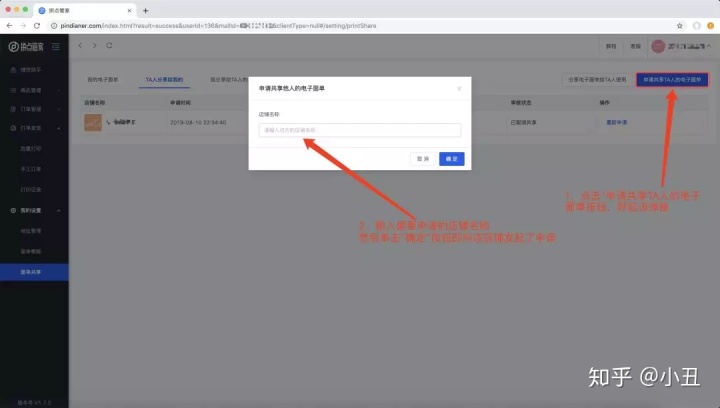Go back with the in-app left arrow
Viewport: 720px width, 408px height.
pyautogui.click(x=80, y=45)
